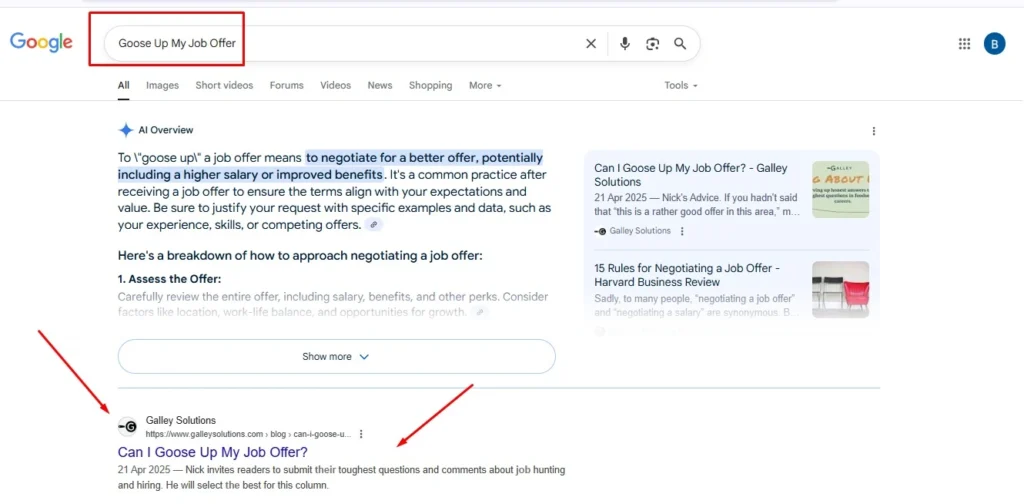
Task: Start voice search with the microphone icon
Action: click(x=625, y=44)
